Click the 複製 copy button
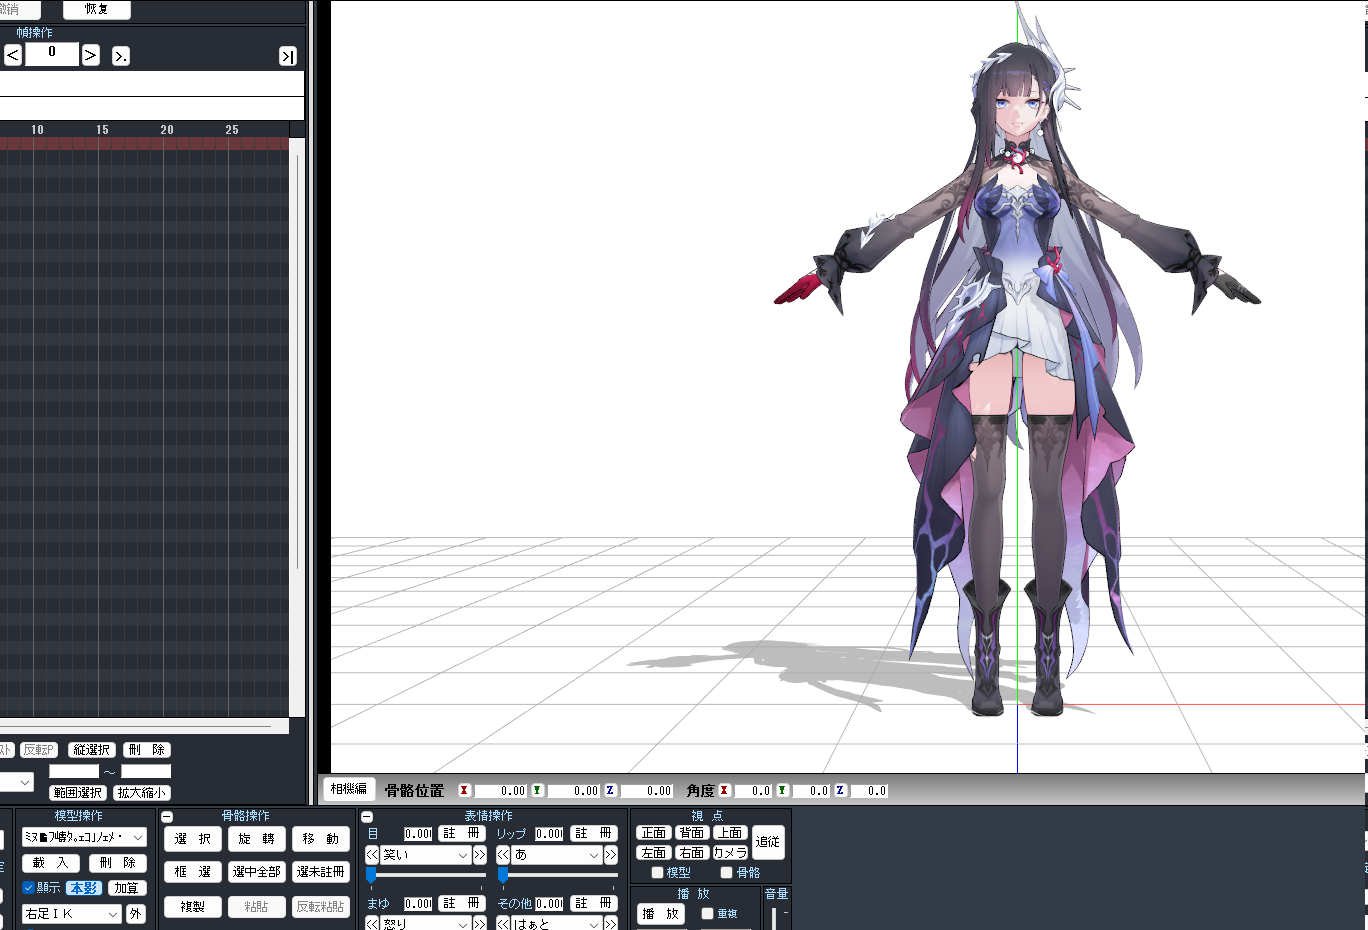1368x930 pixels. tap(193, 907)
